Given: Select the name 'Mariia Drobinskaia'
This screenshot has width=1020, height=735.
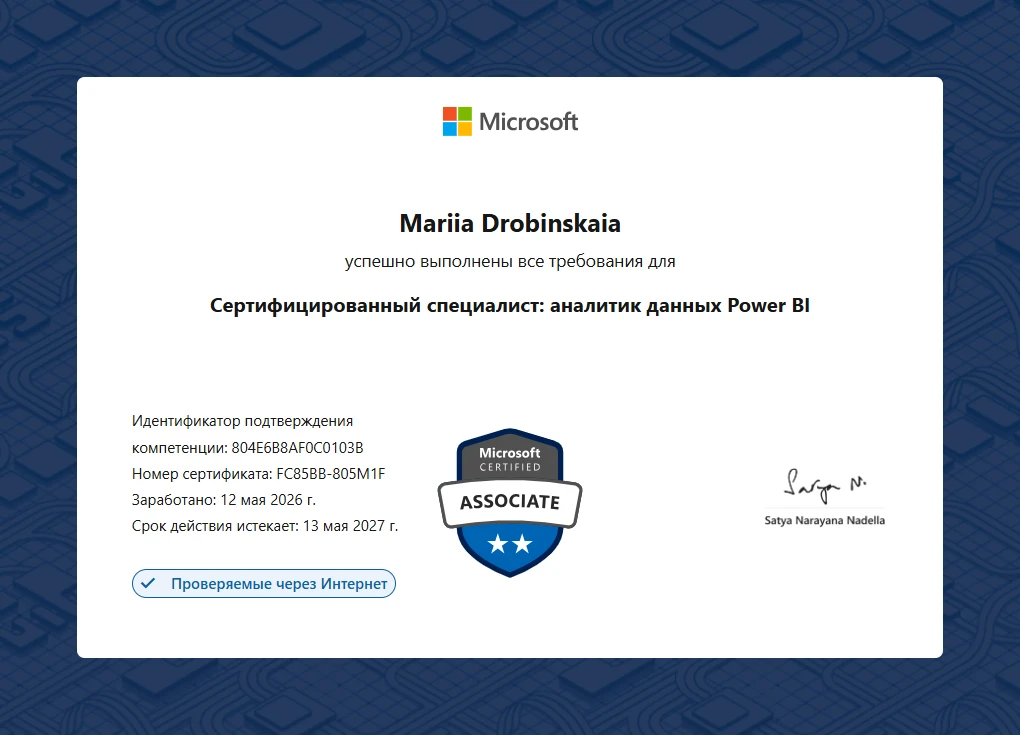Looking at the screenshot, I should pos(510,223).
